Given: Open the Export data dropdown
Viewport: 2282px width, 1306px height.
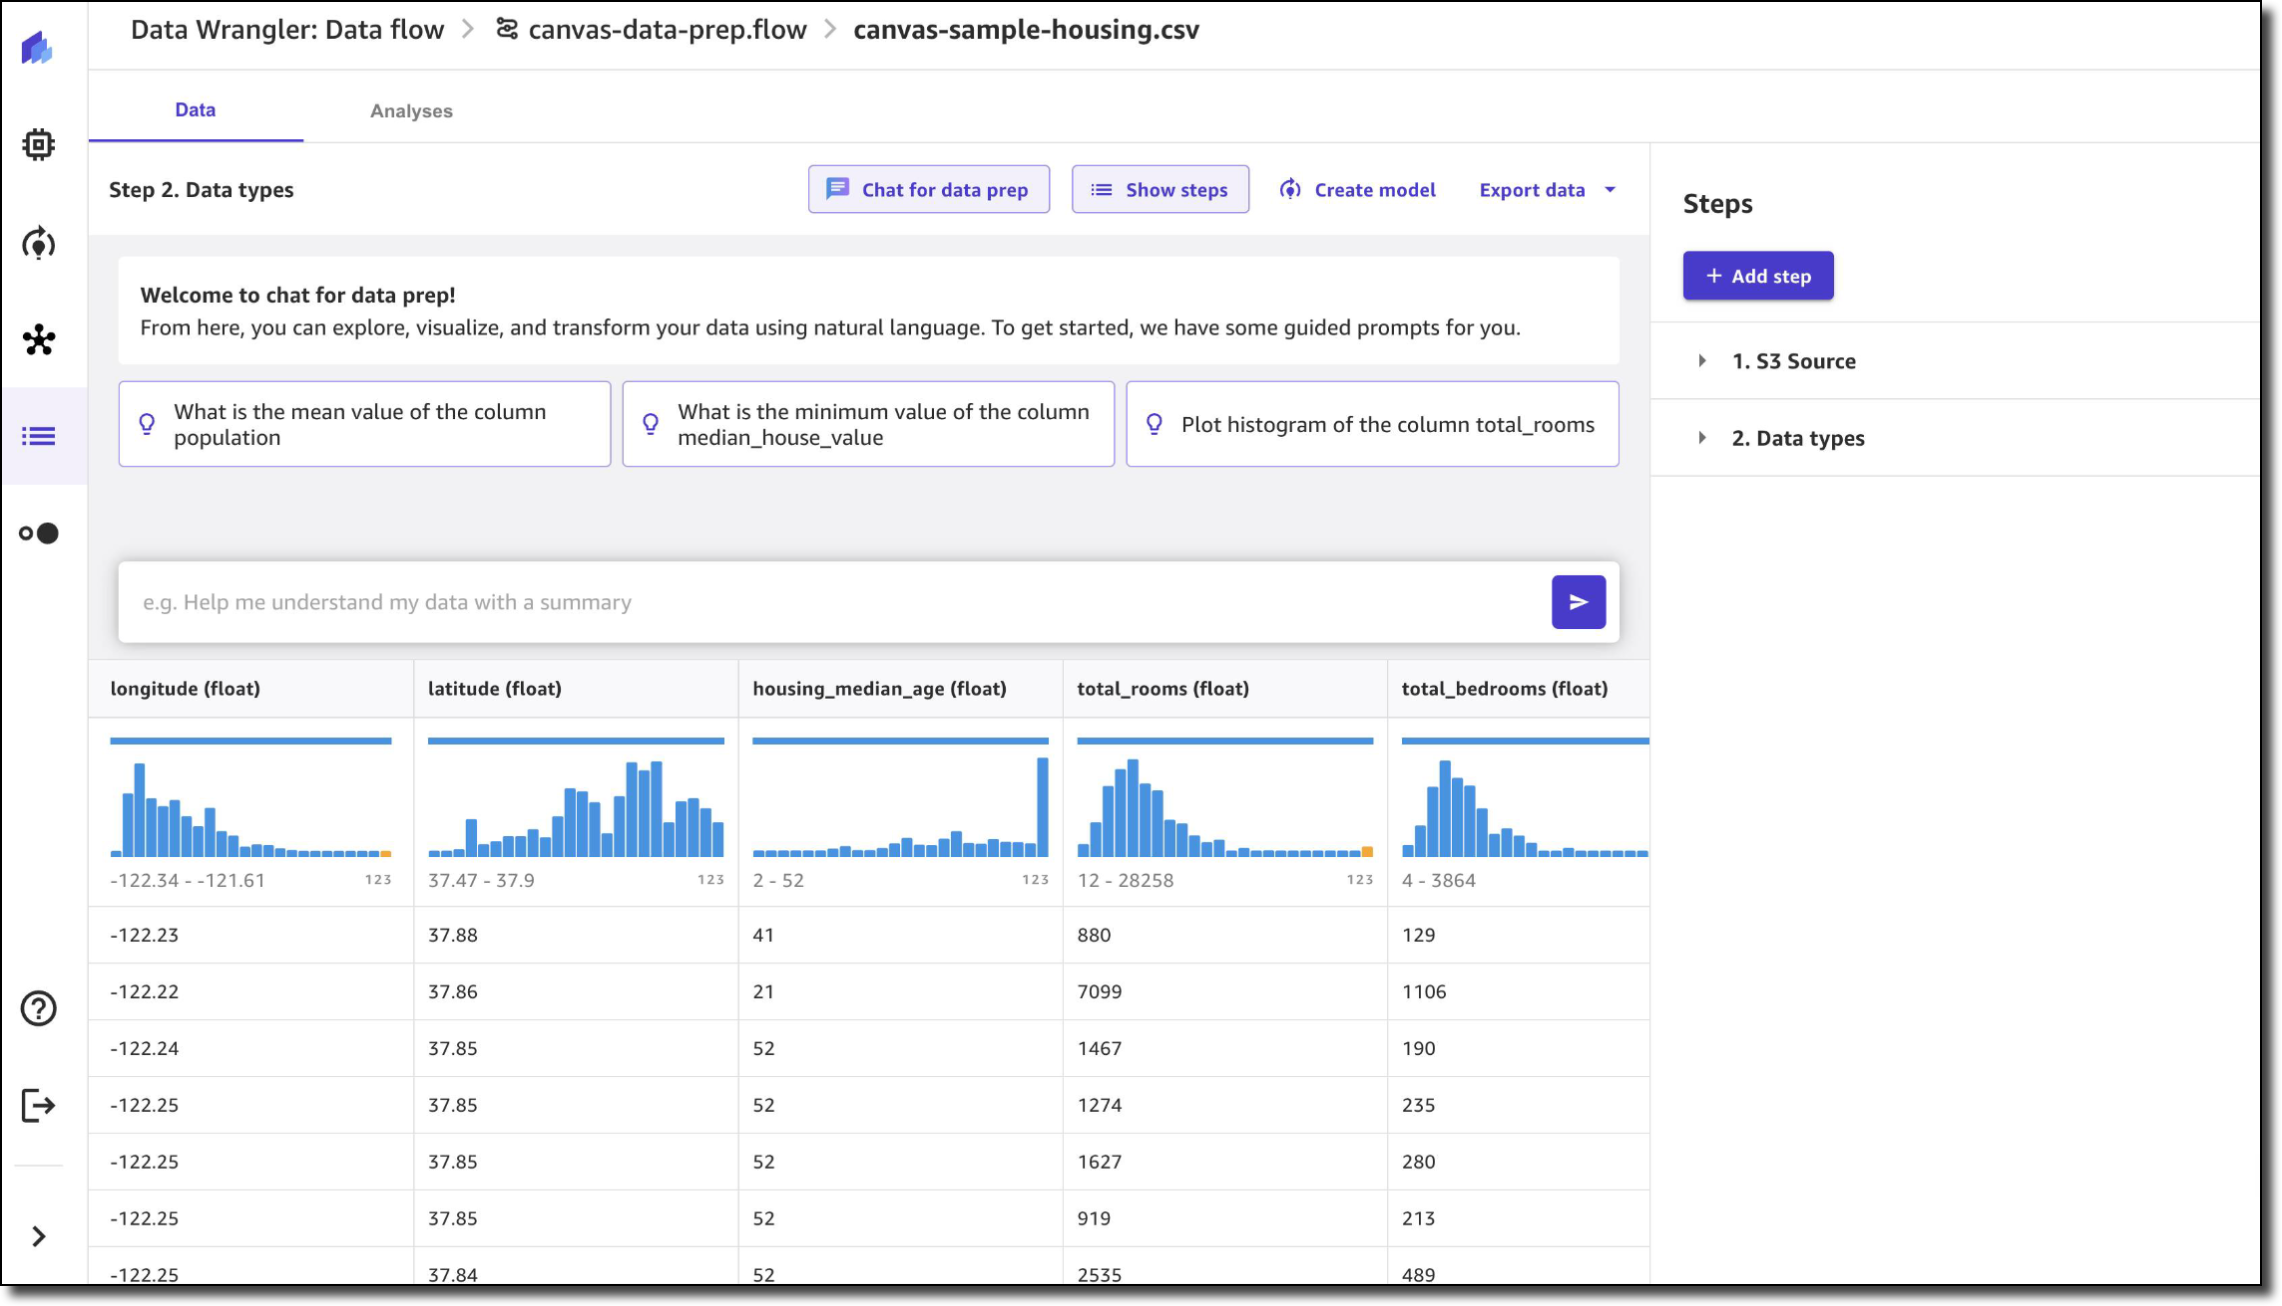Looking at the screenshot, I should [x=1547, y=189].
